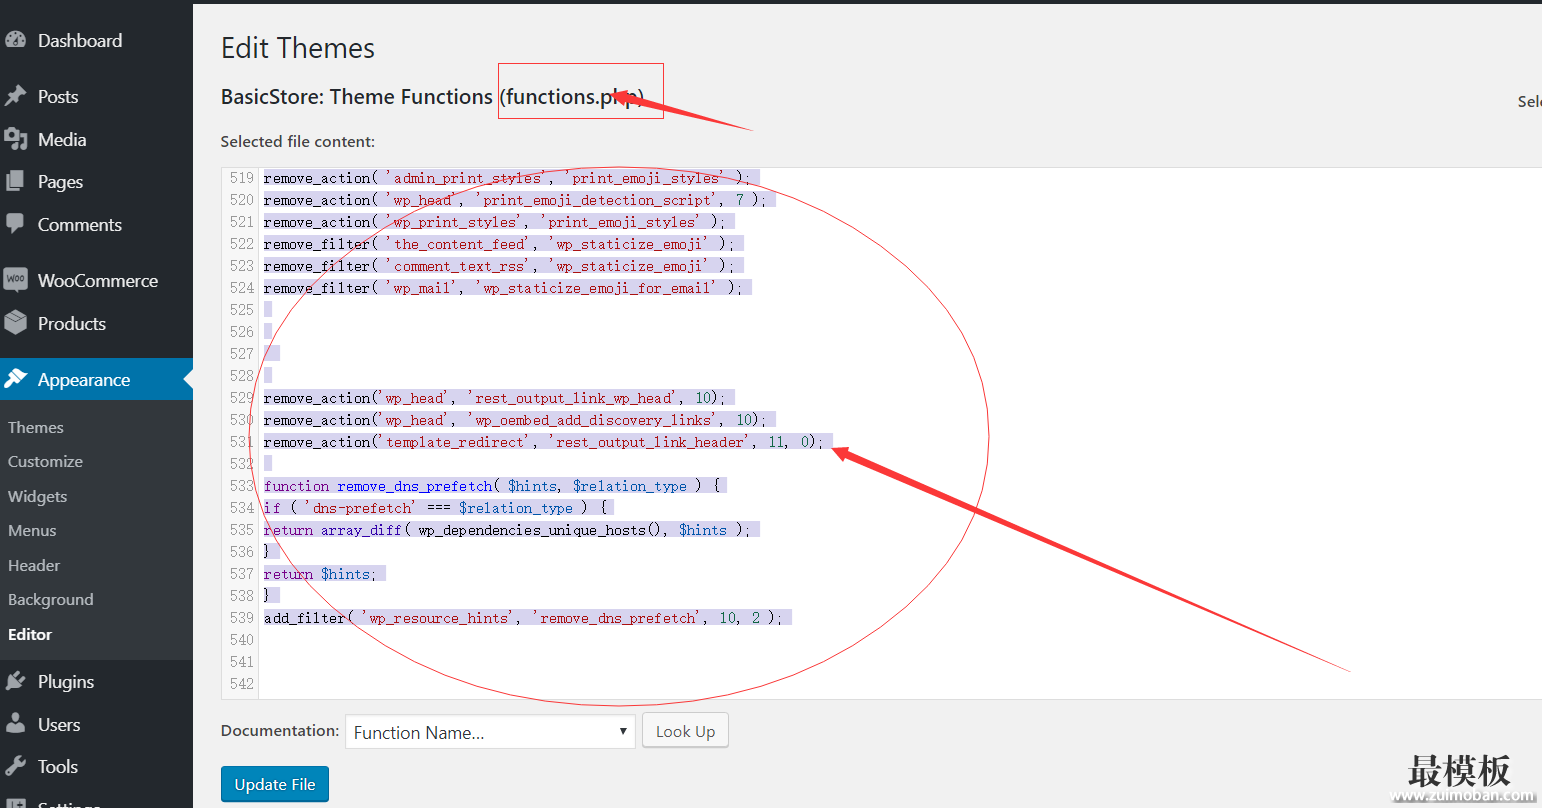The image size is (1542, 808).
Task: Open Background under Appearance
Action: point(50,599)
